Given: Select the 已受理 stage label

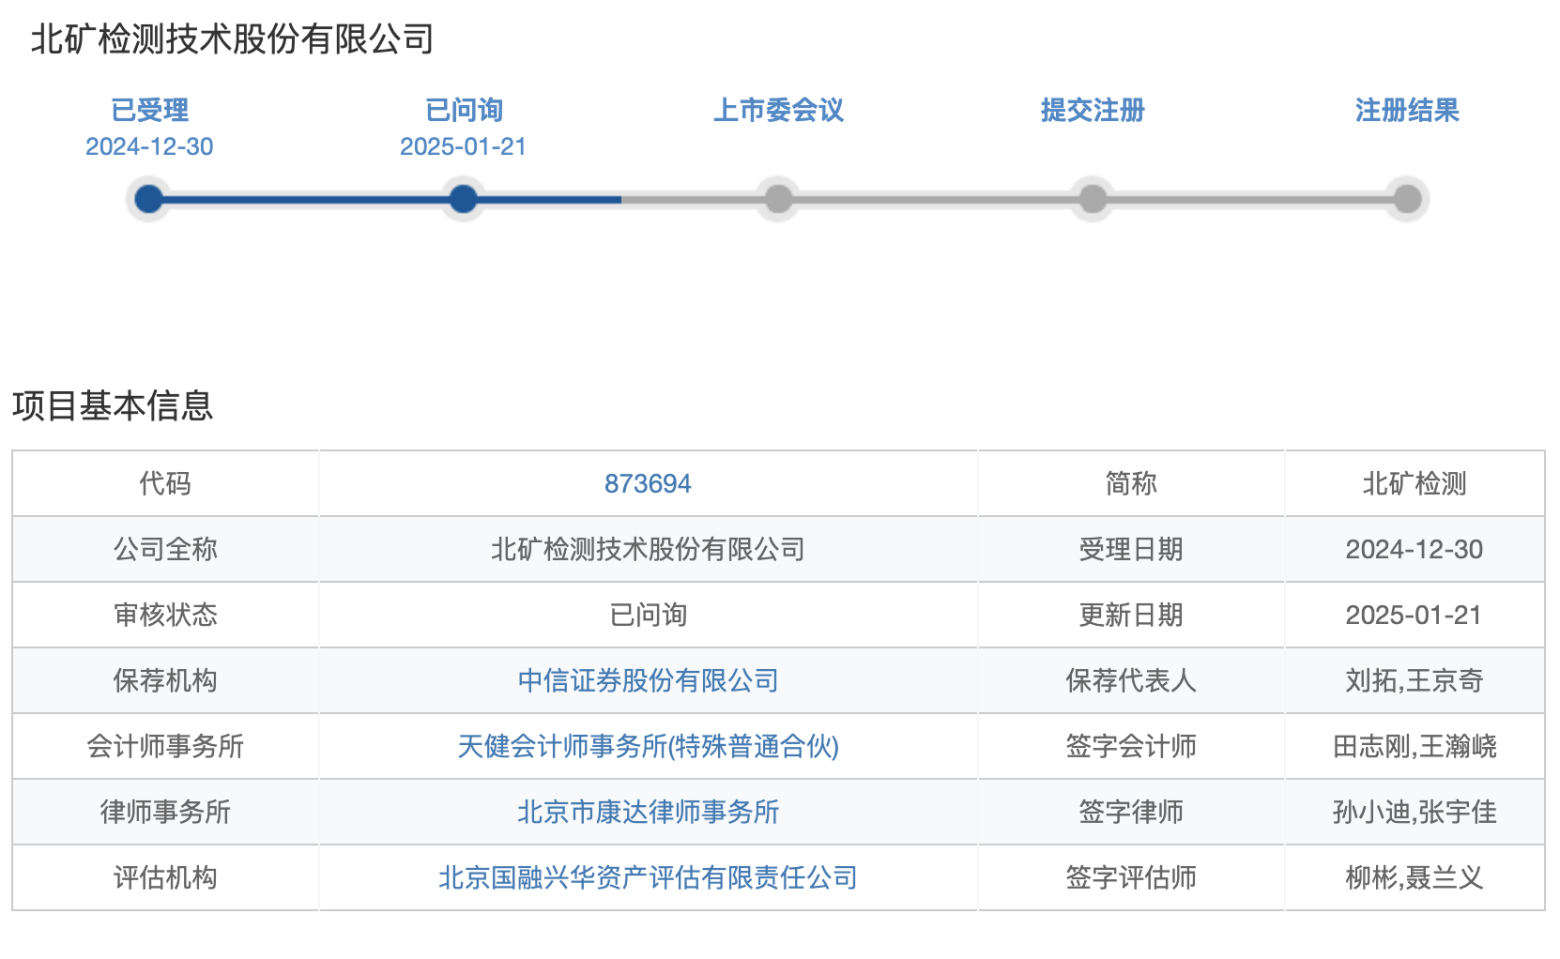Looking at the screenshot, I should click(149, 110).
